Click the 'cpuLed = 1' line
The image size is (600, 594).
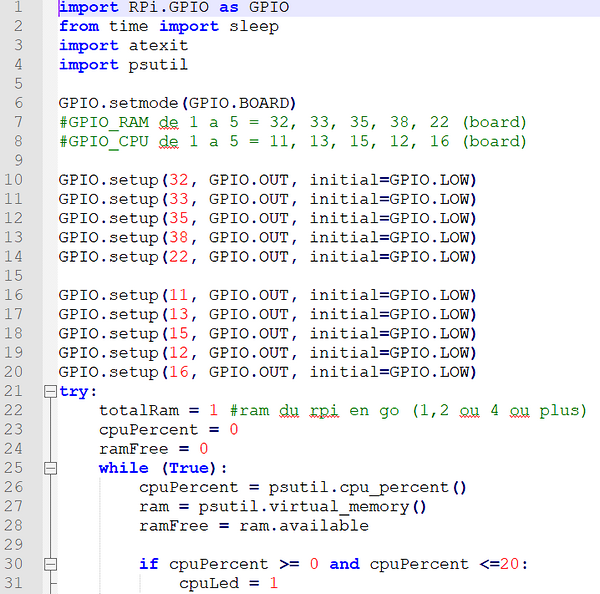[228, 583]
